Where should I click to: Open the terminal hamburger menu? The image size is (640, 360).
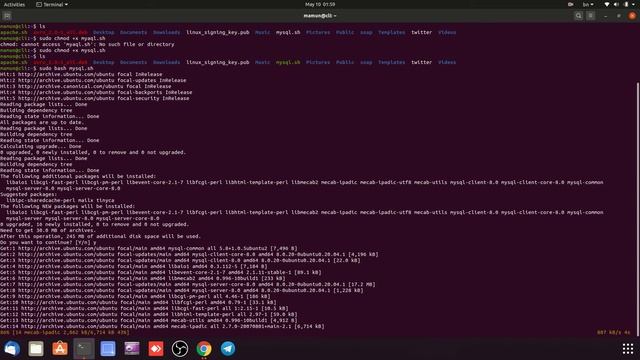tap(591, 16)
